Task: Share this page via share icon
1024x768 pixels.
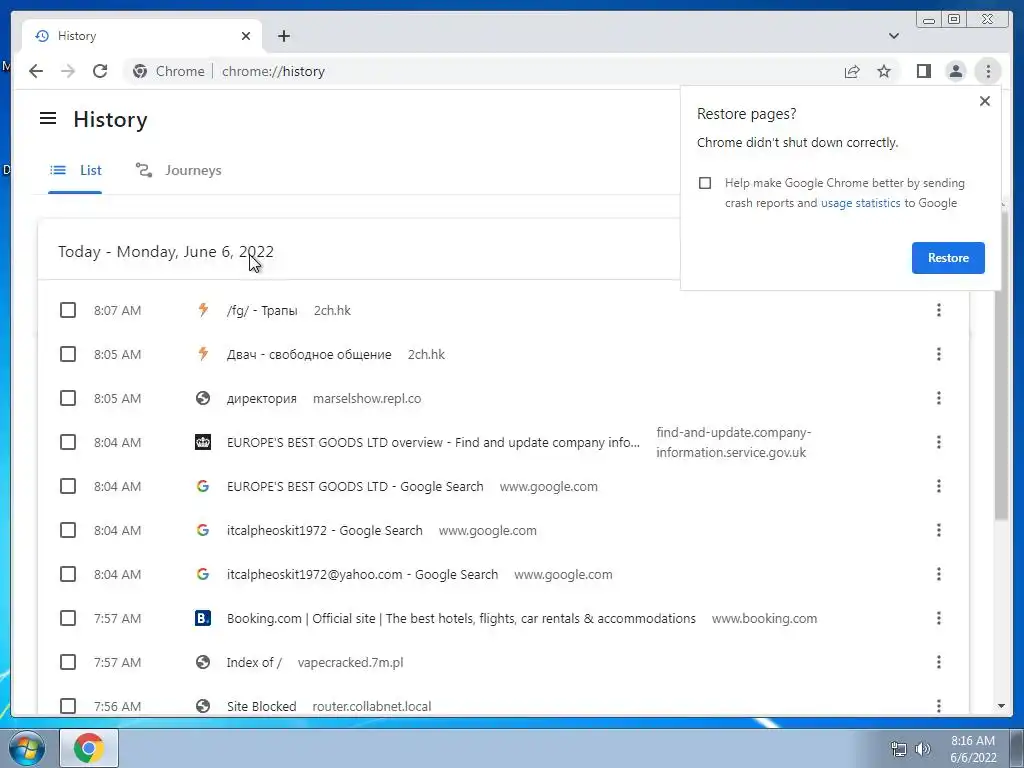Action: (x=852, y=71)
